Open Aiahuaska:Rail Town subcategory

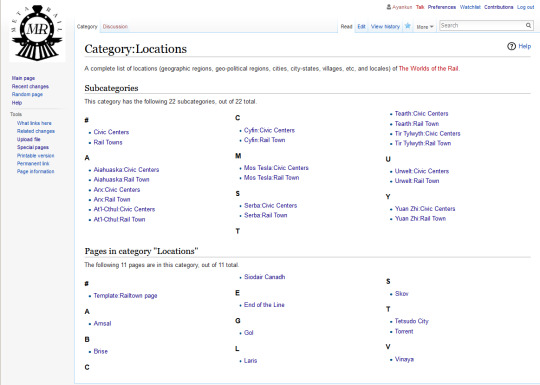121,179
